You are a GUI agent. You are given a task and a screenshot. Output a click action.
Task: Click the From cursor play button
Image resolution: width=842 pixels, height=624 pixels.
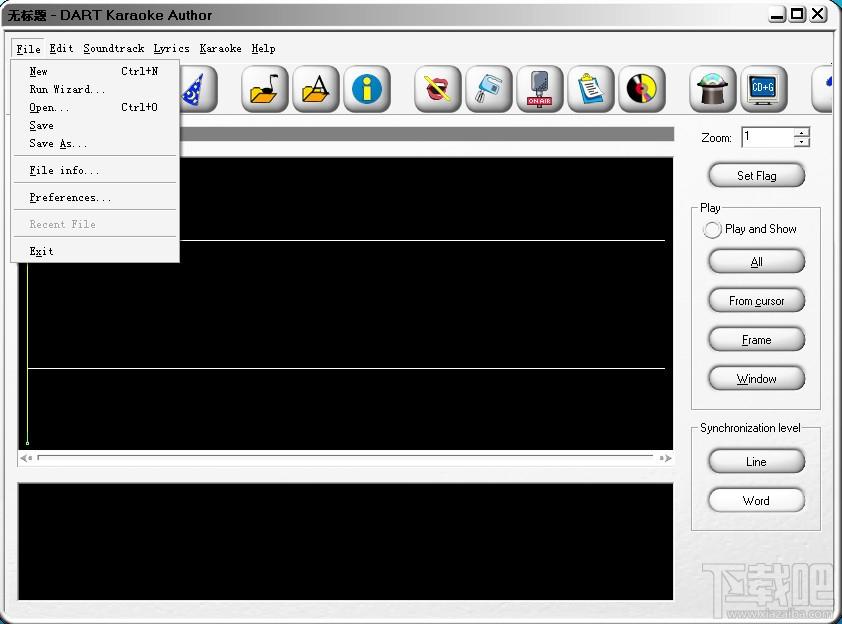[x=757, y=301]
